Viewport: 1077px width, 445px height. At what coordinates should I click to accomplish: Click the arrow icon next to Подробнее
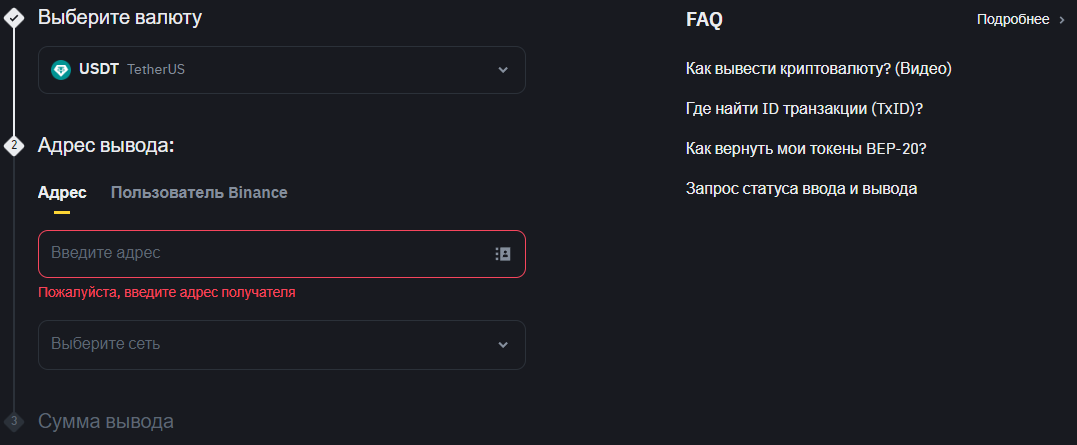click(x=1063, y=20)
